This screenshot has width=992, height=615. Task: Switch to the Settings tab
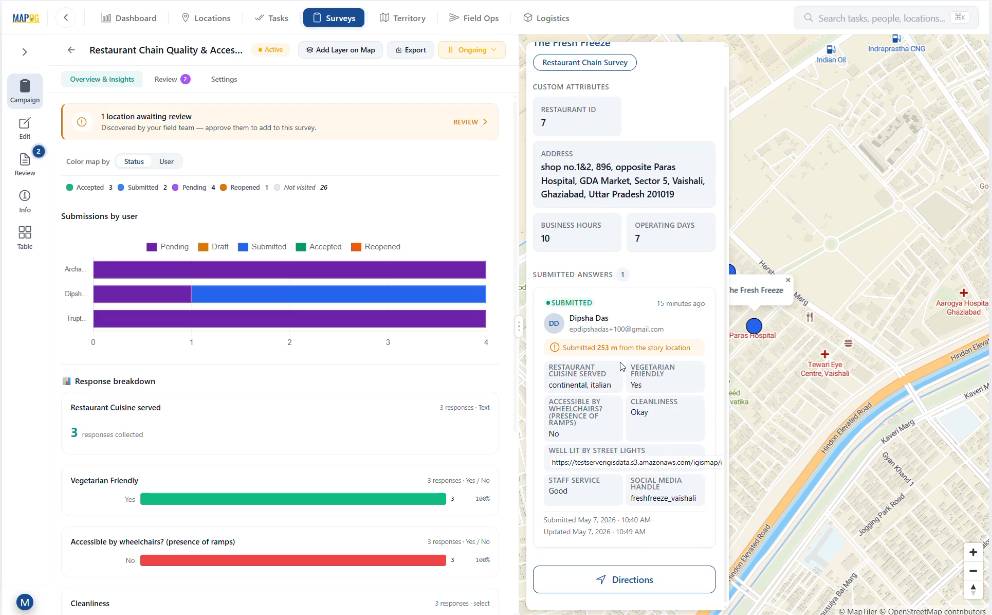click(224, 80)
